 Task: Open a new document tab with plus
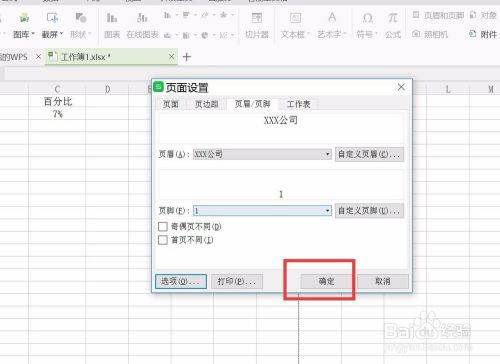click(x=187, y=57)
